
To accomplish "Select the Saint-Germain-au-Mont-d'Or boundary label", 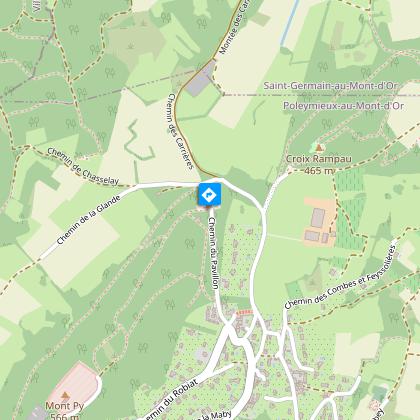I will pyautogui.click(x=330, y=86).
